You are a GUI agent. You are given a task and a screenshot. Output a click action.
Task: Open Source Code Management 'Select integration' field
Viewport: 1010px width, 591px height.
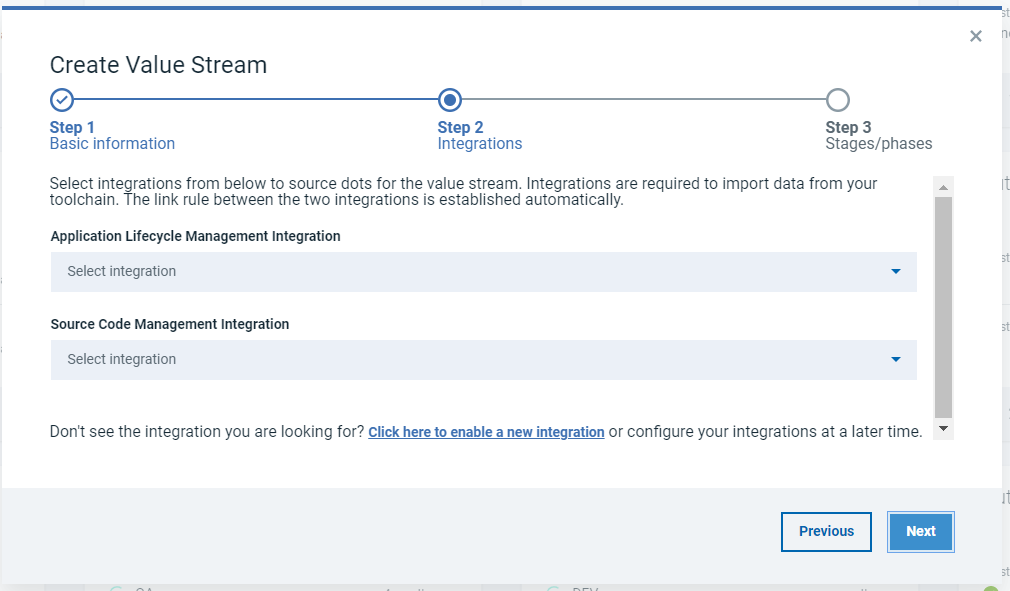[x=470, y=360]
